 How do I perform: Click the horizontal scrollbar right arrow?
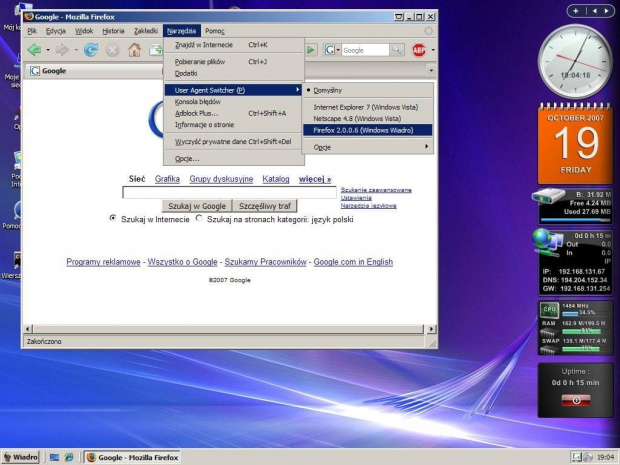(431, 329)
